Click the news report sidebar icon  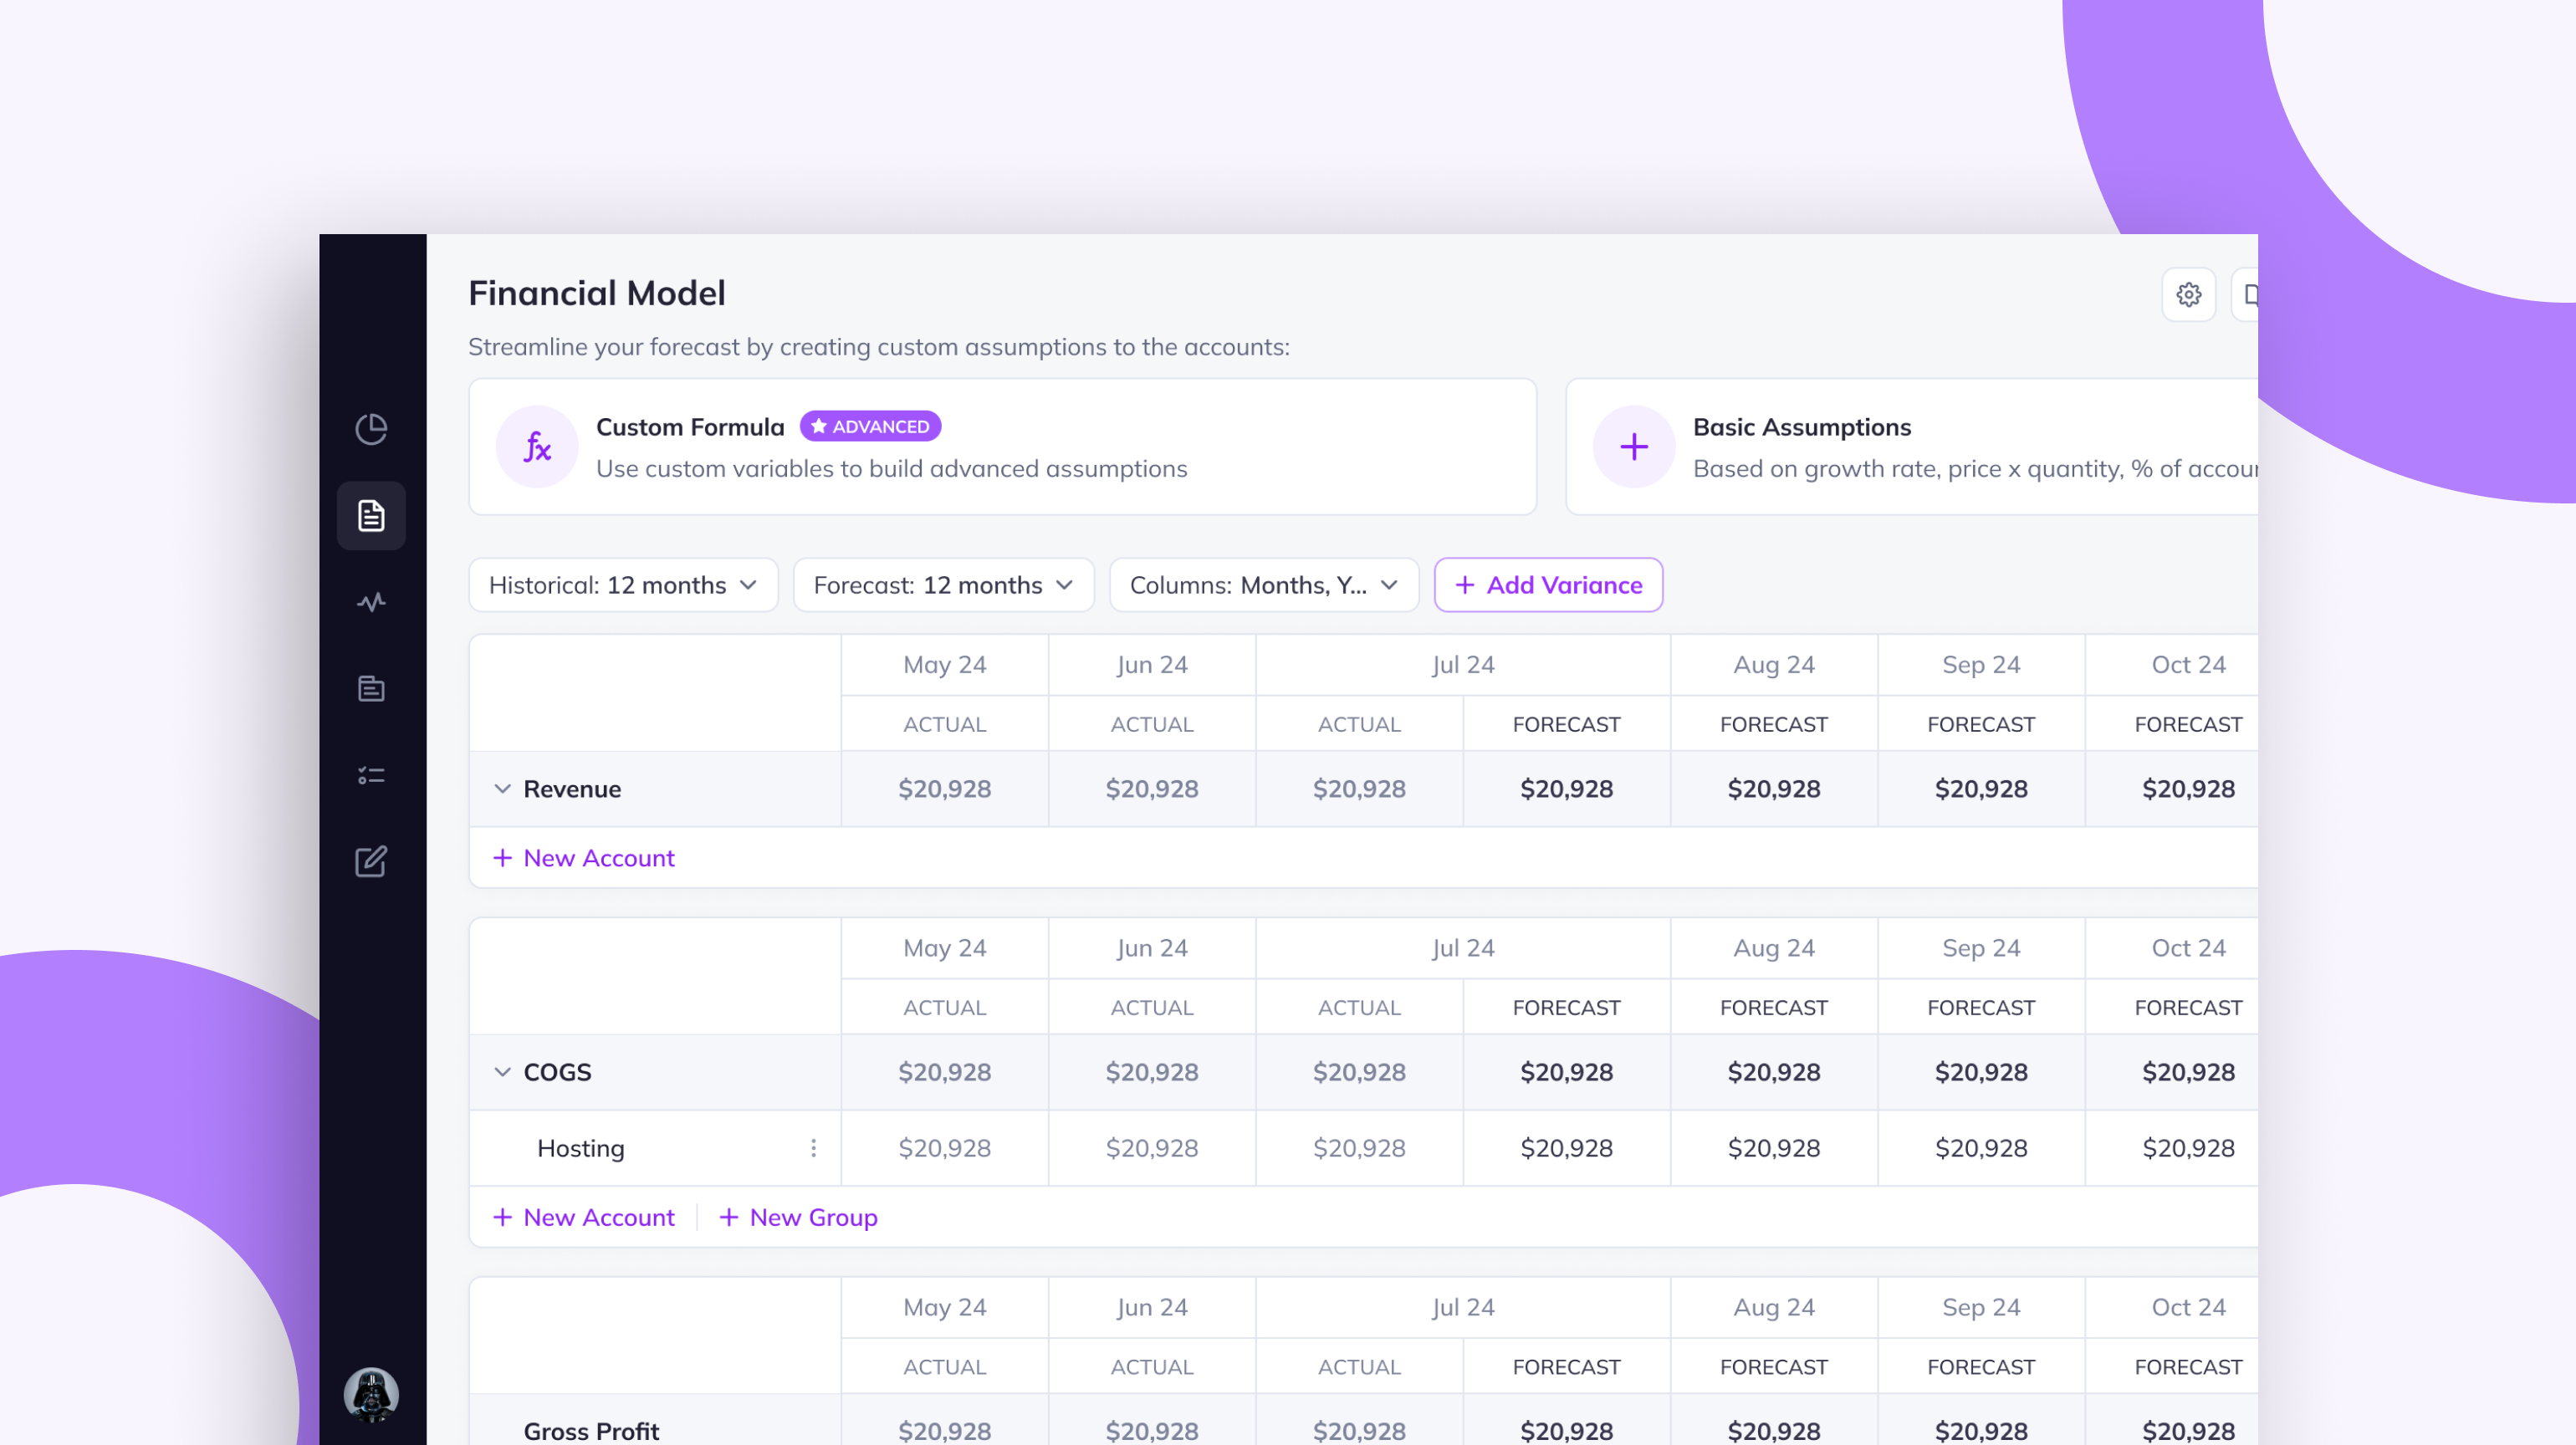371,689
